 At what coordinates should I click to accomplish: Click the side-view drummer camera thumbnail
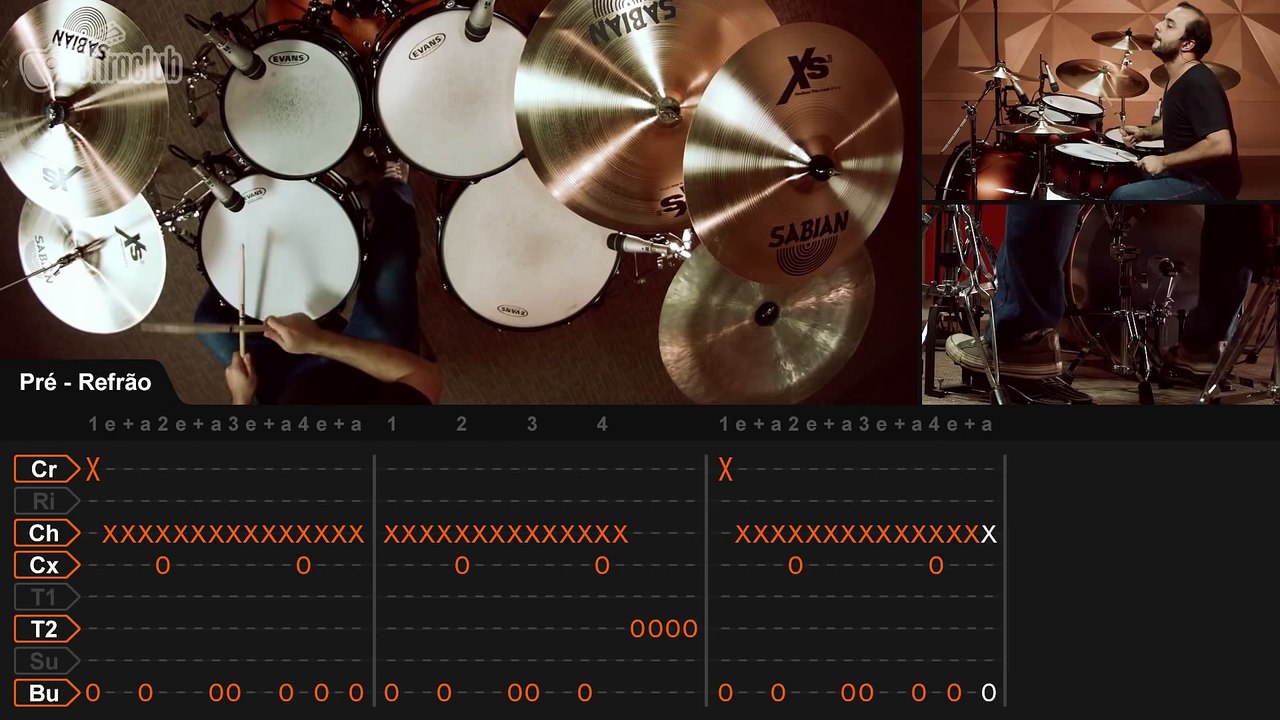(x=1101, y=100)
